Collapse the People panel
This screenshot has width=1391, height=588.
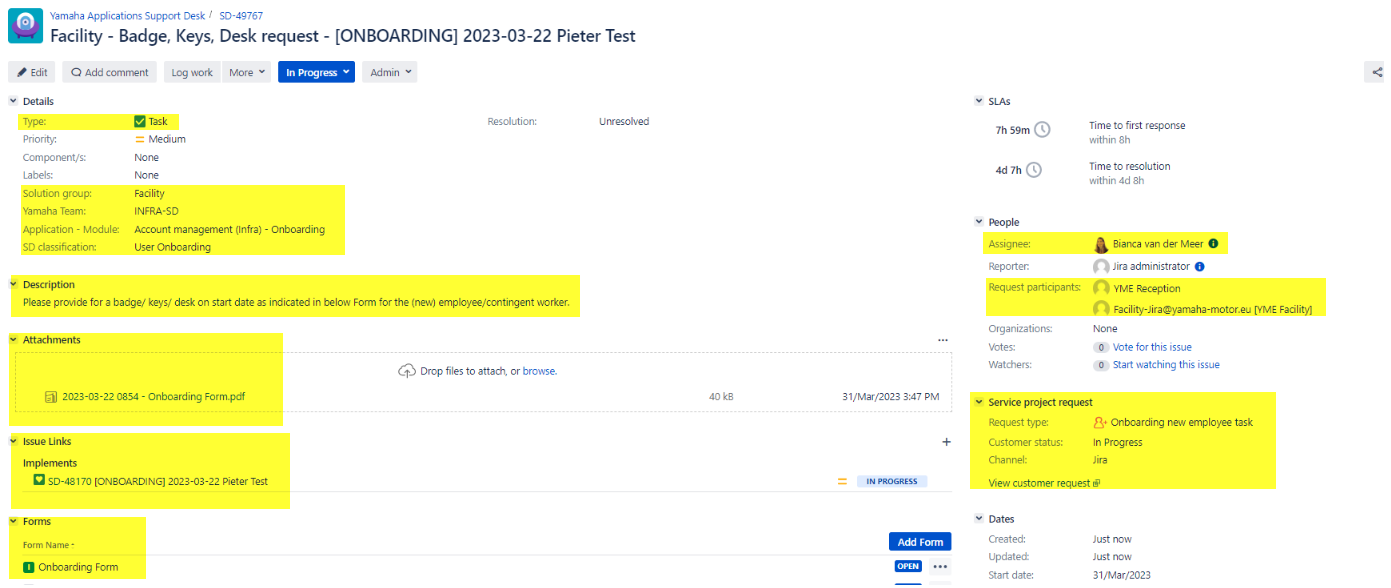(979, 222)
